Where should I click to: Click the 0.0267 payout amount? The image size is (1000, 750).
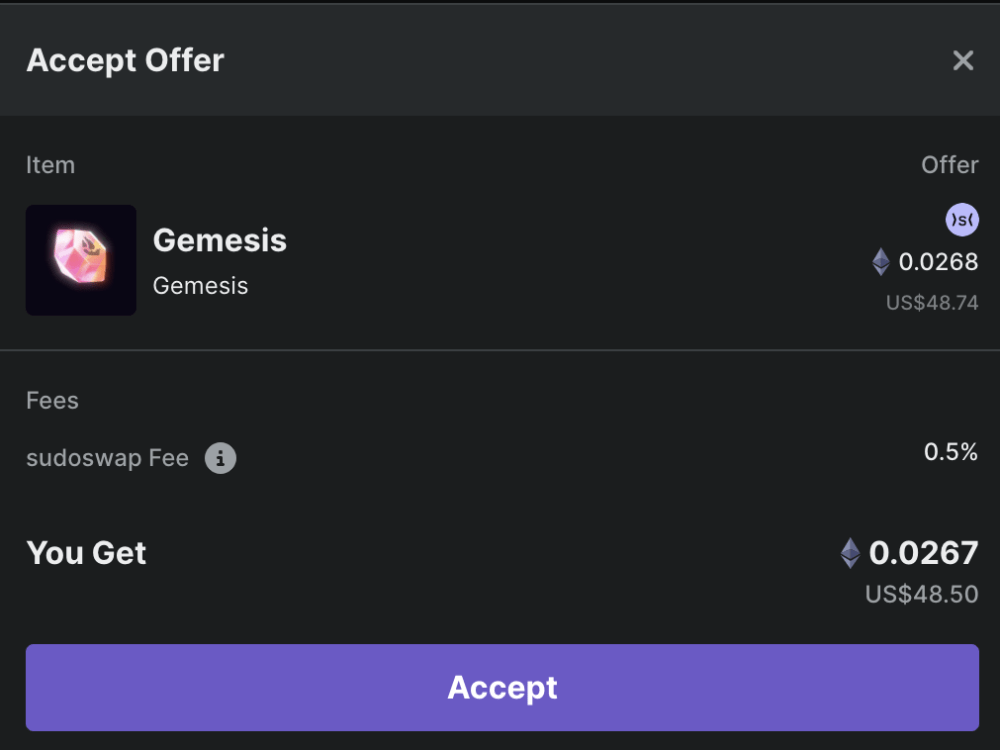click(923, 552)
